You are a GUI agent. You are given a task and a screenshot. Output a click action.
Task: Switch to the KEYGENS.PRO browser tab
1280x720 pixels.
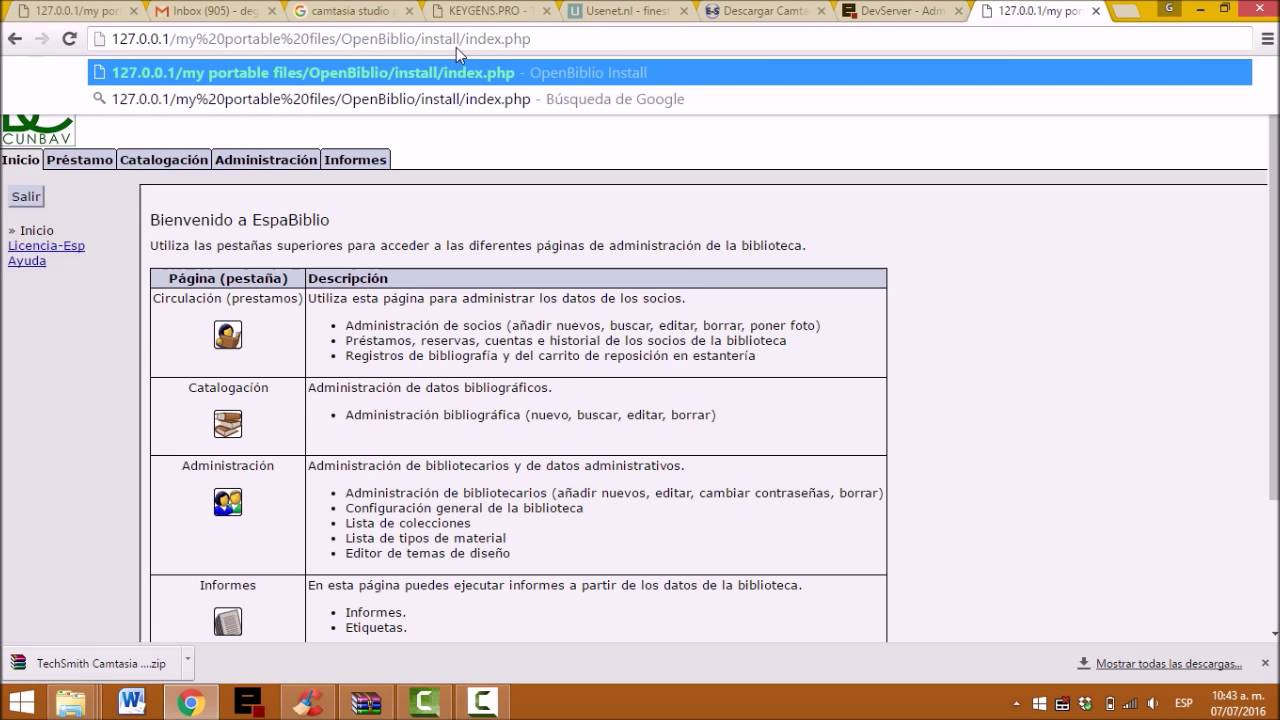click(490, 11)
